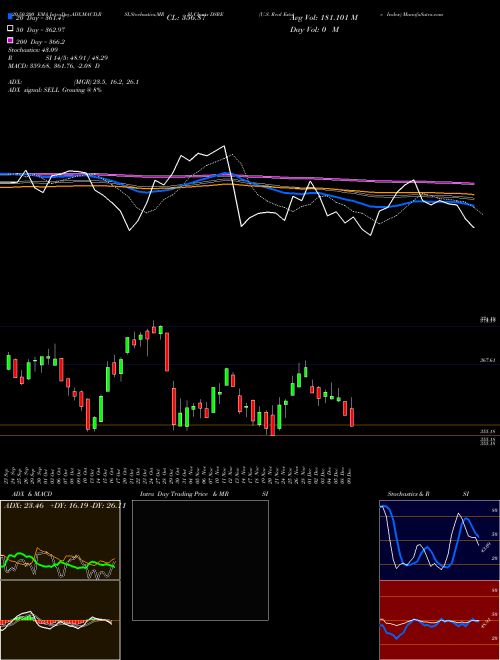The image size is (500, 660).
Task: Click the blue 20 Day legend swatch
Action: click(x=10, y=16)
